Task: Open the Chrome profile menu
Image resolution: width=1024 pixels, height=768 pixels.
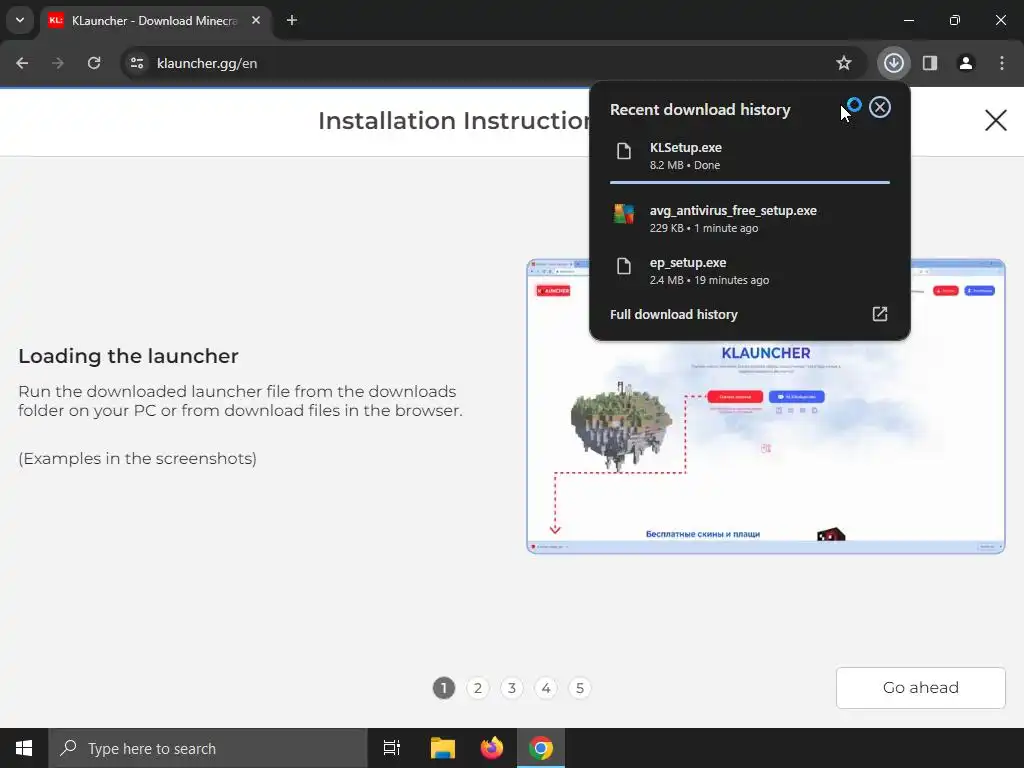Action: click(966, 63)
